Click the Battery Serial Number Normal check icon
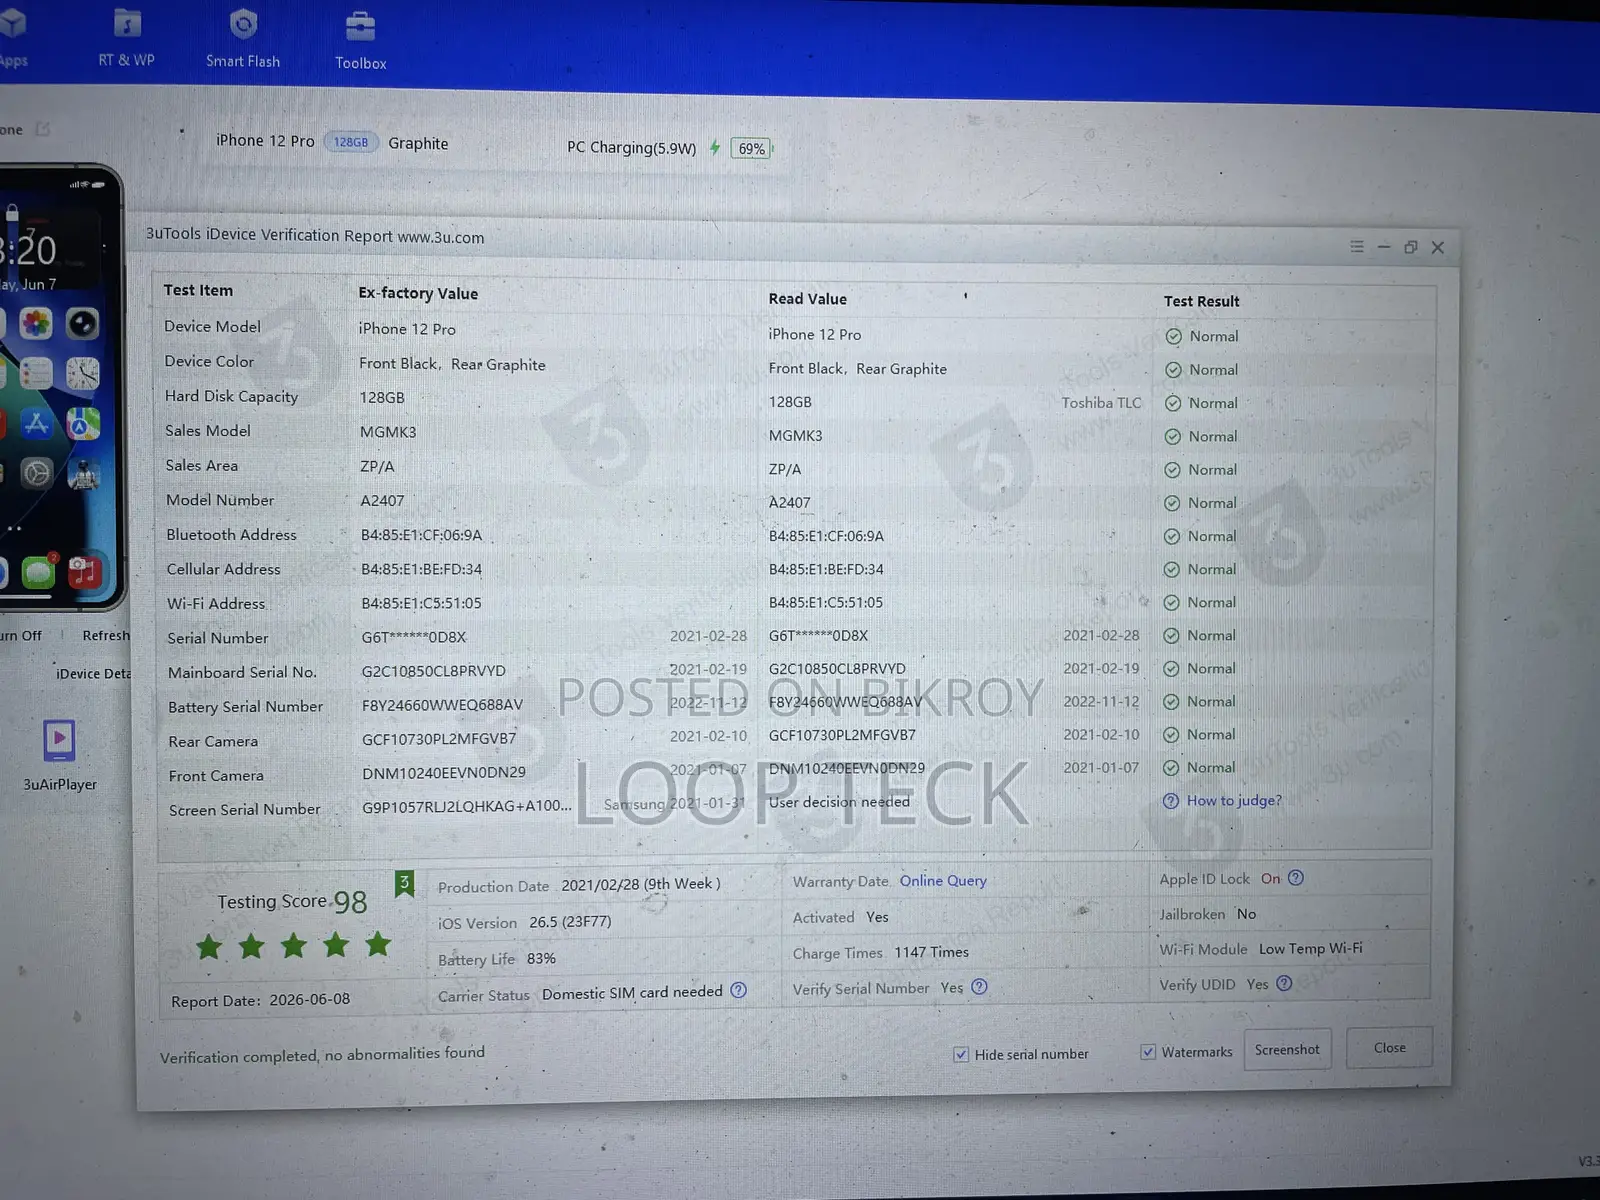1600x1200 pixels. [x=1171, y=702]
